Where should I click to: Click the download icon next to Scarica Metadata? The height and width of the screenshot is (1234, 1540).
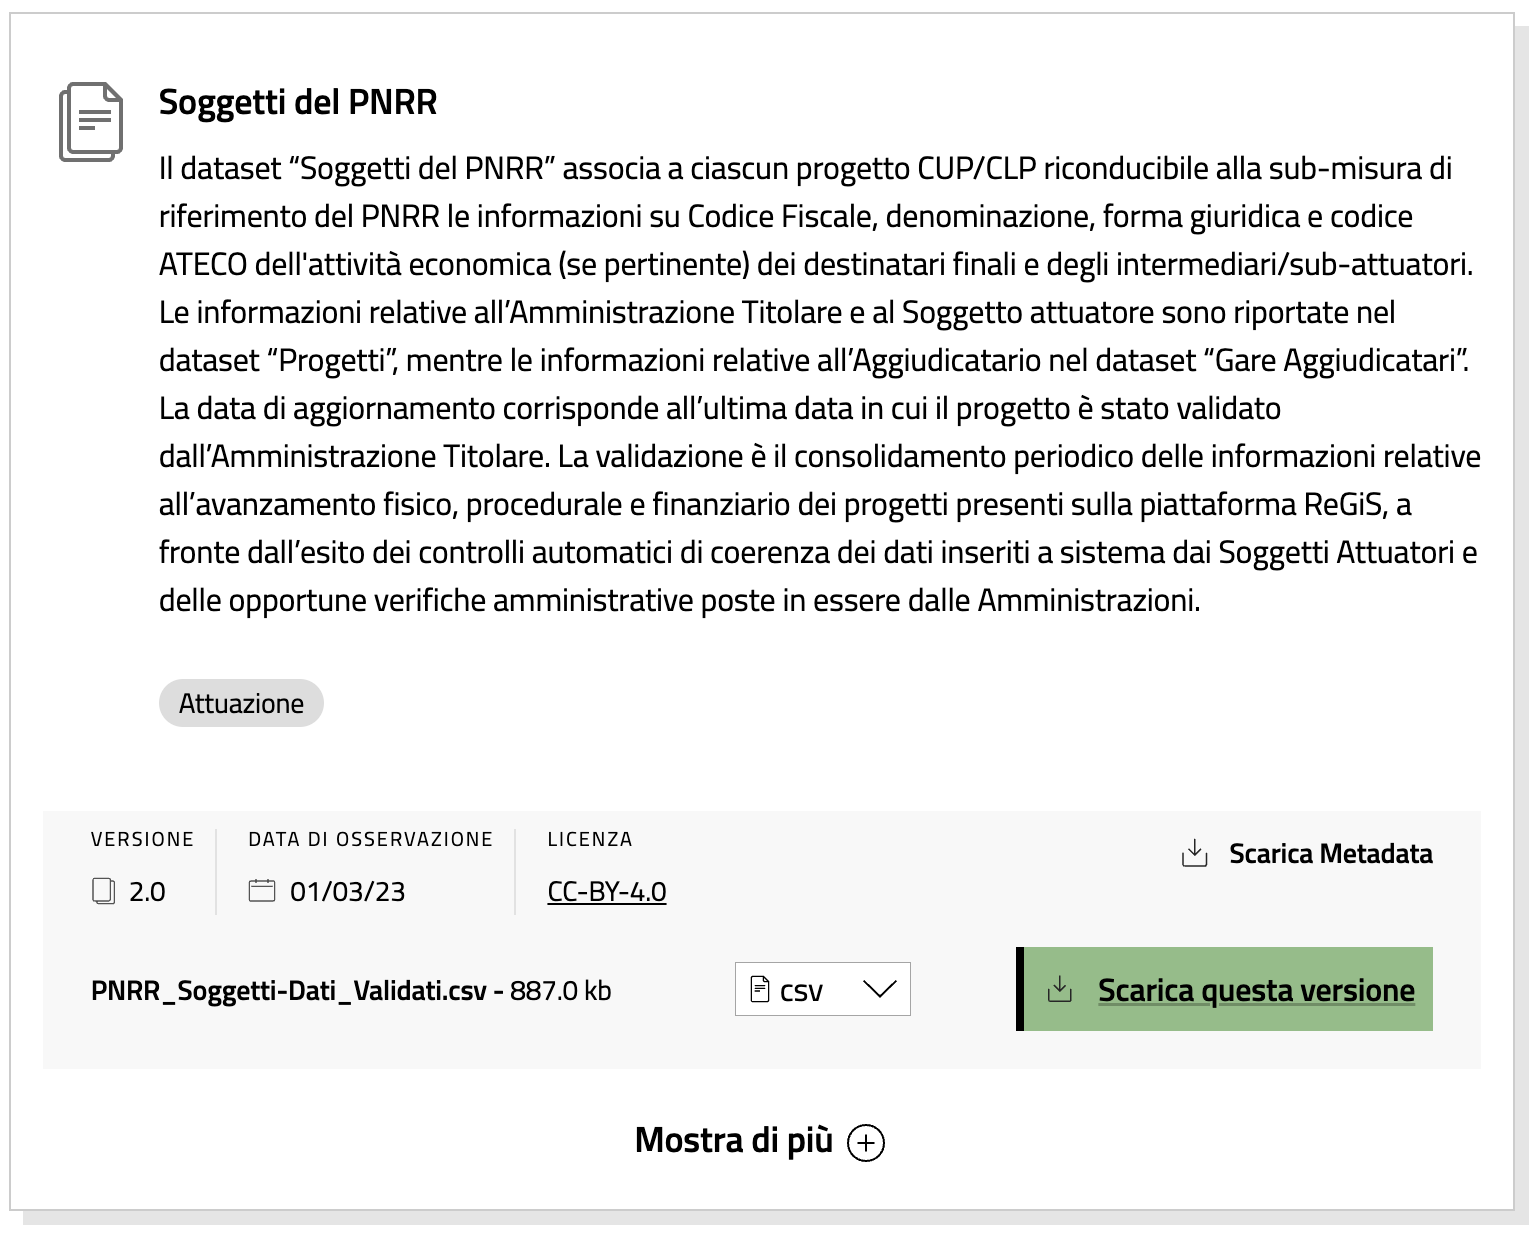1194,853
